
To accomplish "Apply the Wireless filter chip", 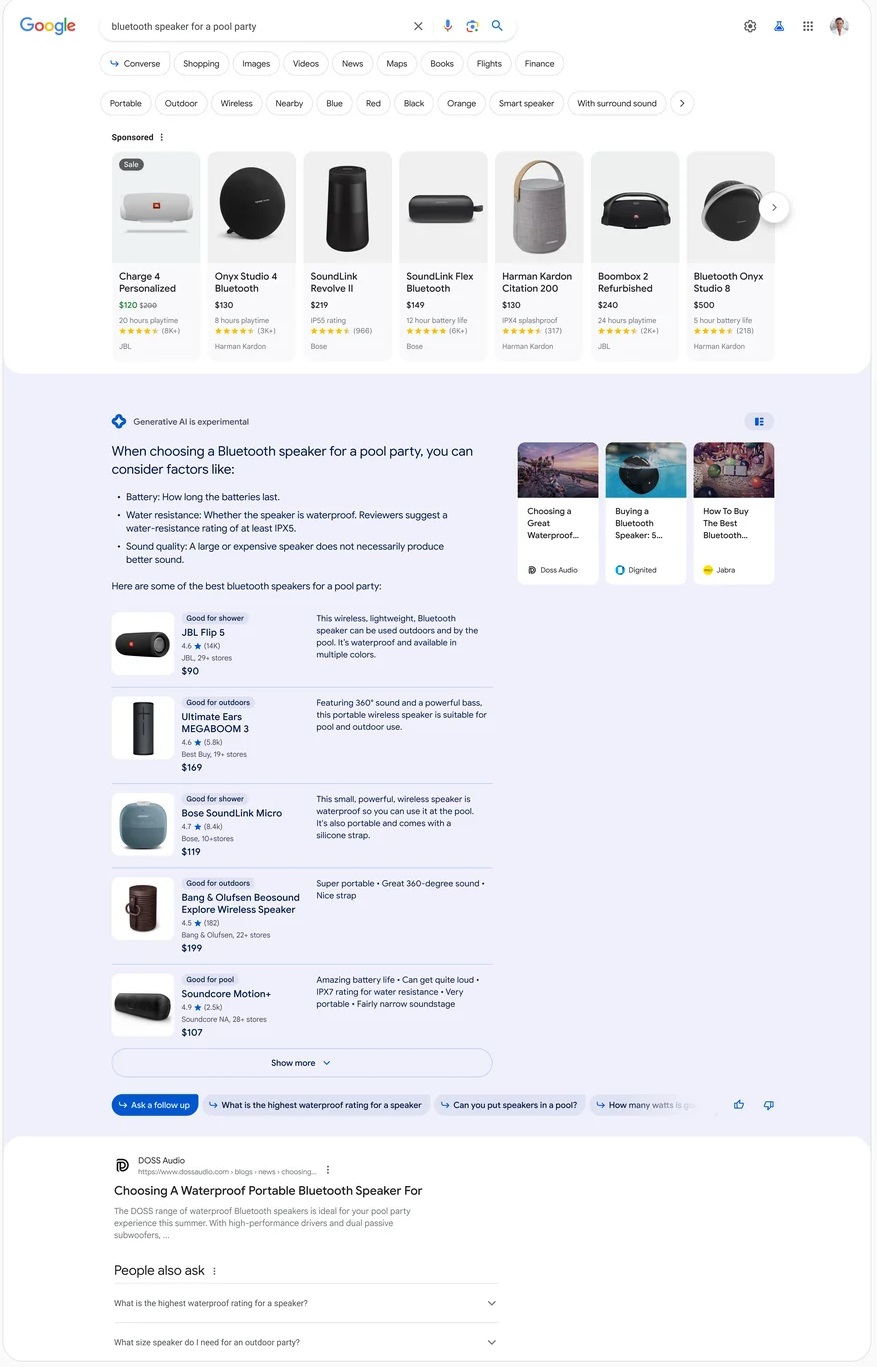I will point(237,103).
